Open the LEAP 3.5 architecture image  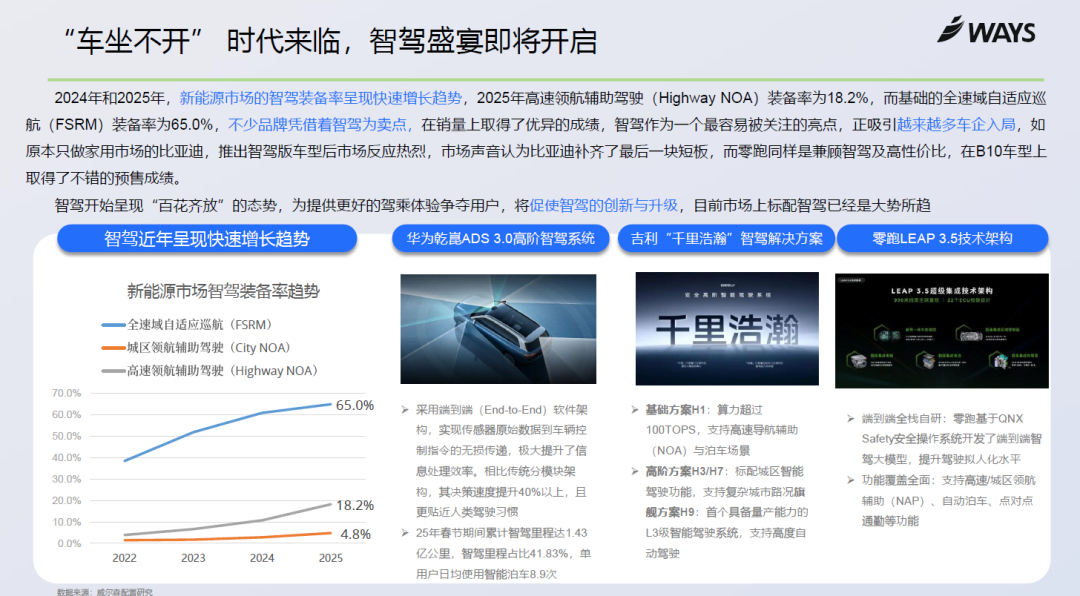[x=942, y=331]
